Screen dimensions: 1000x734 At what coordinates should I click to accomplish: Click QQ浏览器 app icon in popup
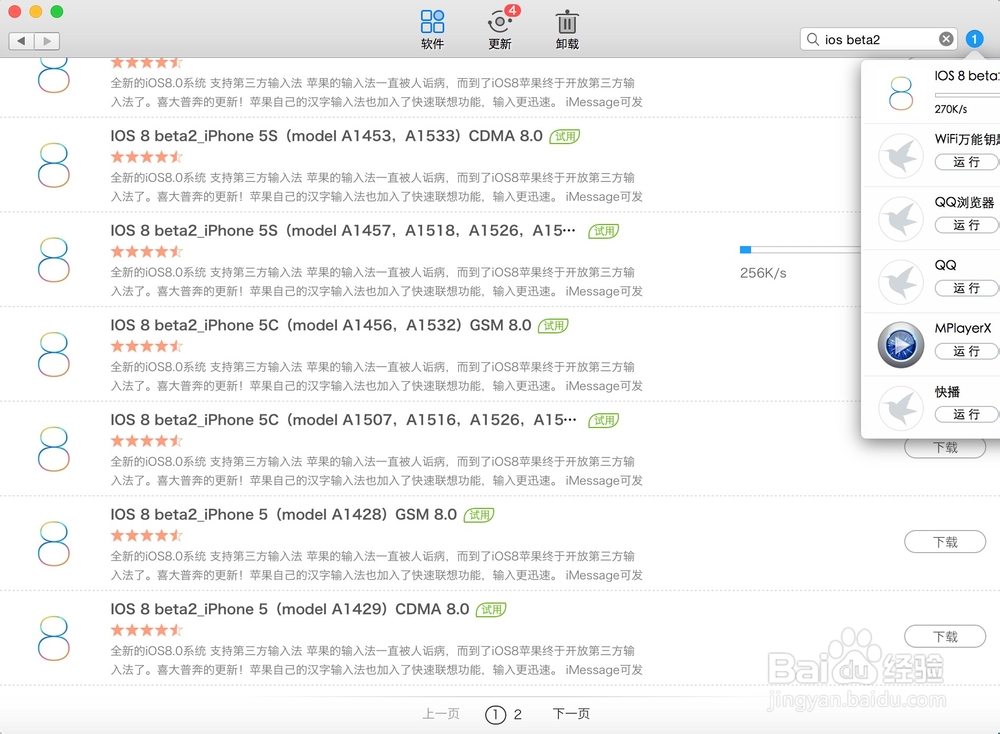click(901, 219)
